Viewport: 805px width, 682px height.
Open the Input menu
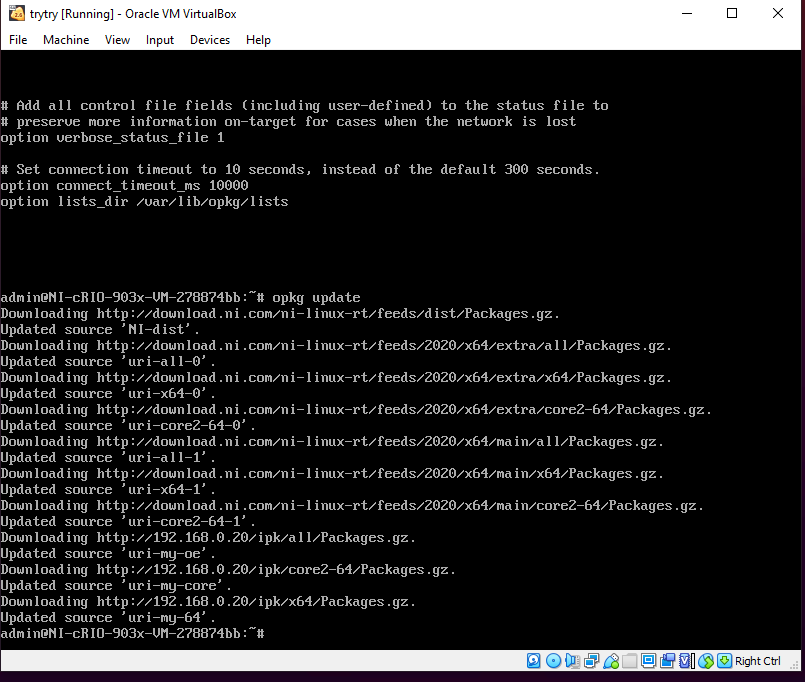pos(160,40)
